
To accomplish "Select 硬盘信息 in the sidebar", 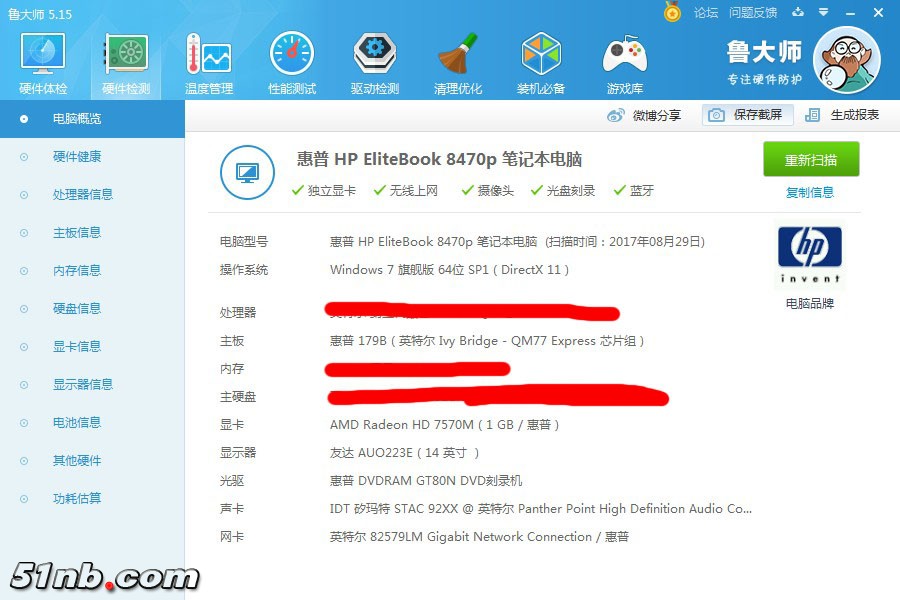I will [76, 309].
